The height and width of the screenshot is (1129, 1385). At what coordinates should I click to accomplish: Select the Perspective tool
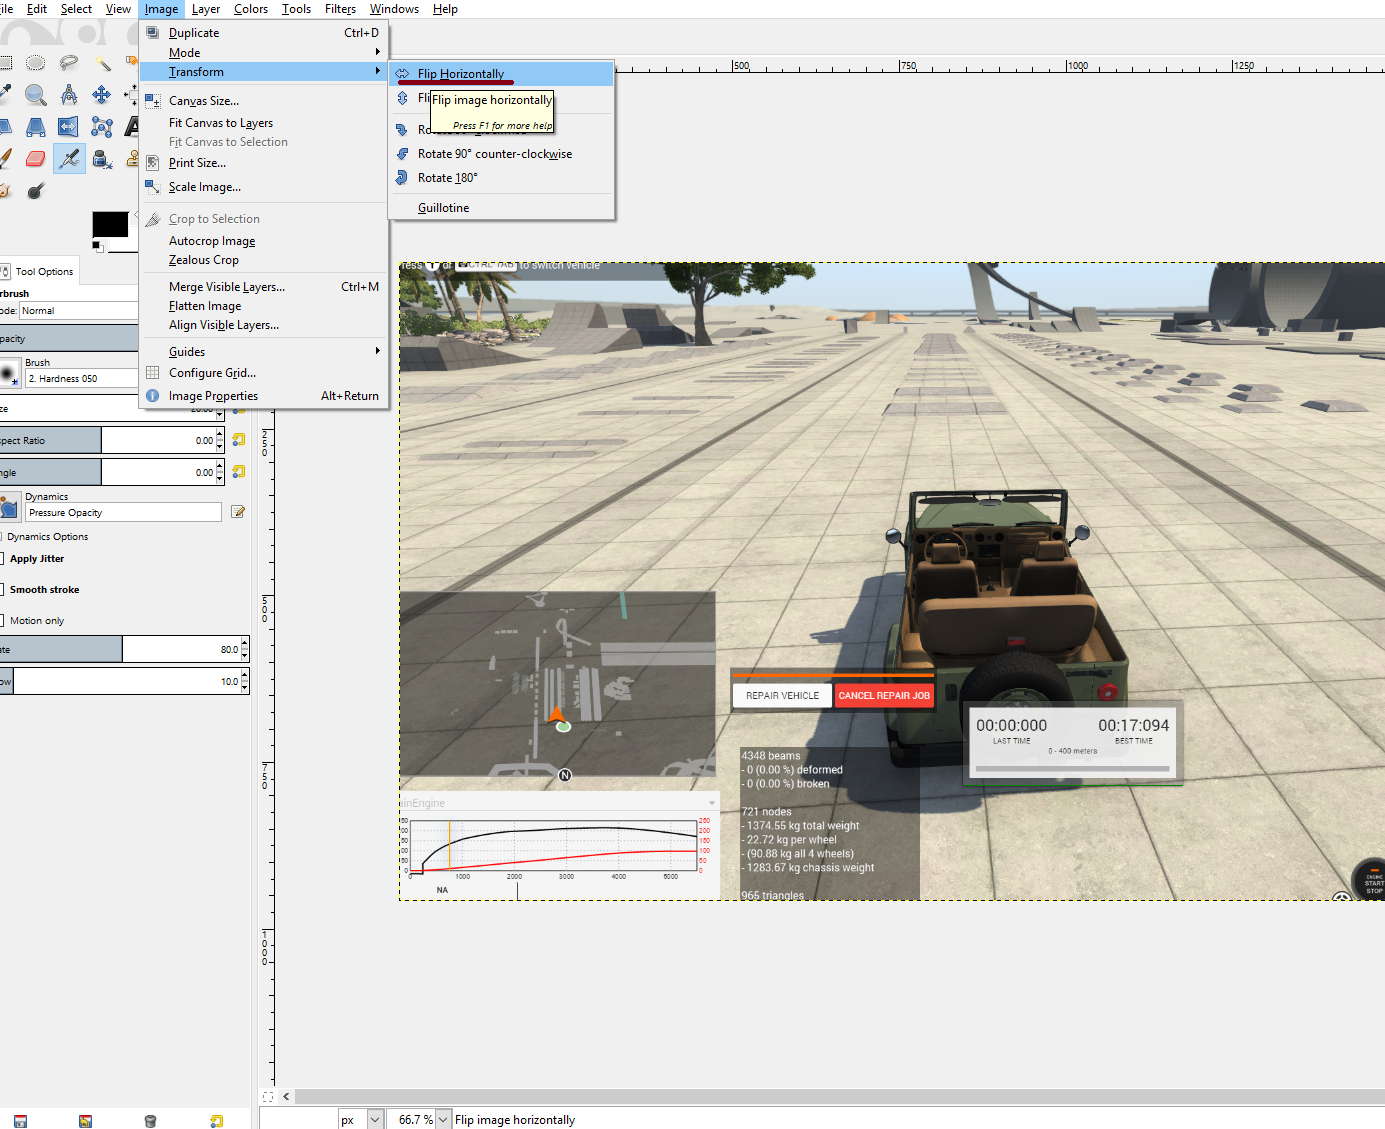pos(35,127)
